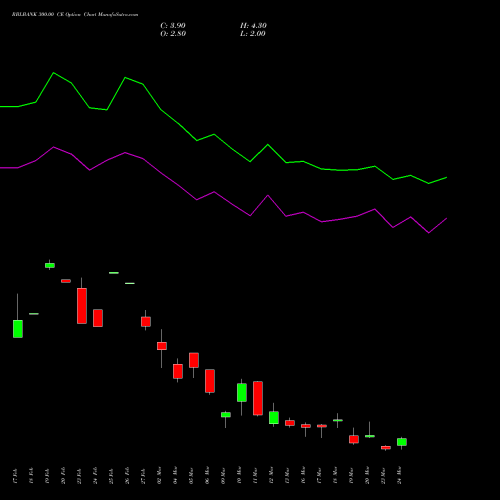The height and width of the screenshot is (500, 500).
Task: Select the red candlestick above 06 Mar
Action: tap(210, 381)
